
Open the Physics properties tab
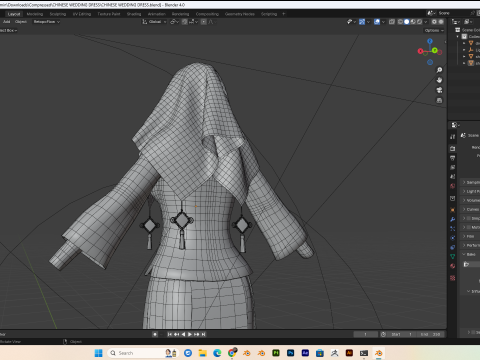(452, 238)
